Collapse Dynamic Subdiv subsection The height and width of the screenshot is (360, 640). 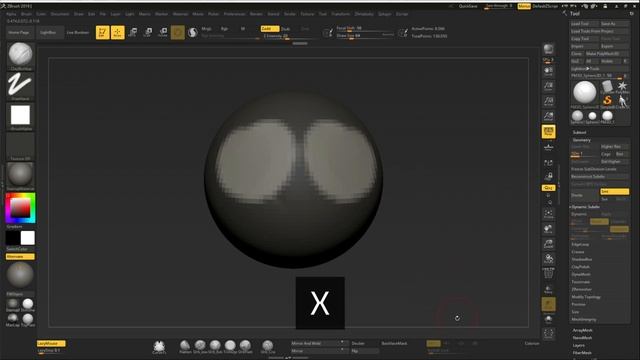(585, 207)
